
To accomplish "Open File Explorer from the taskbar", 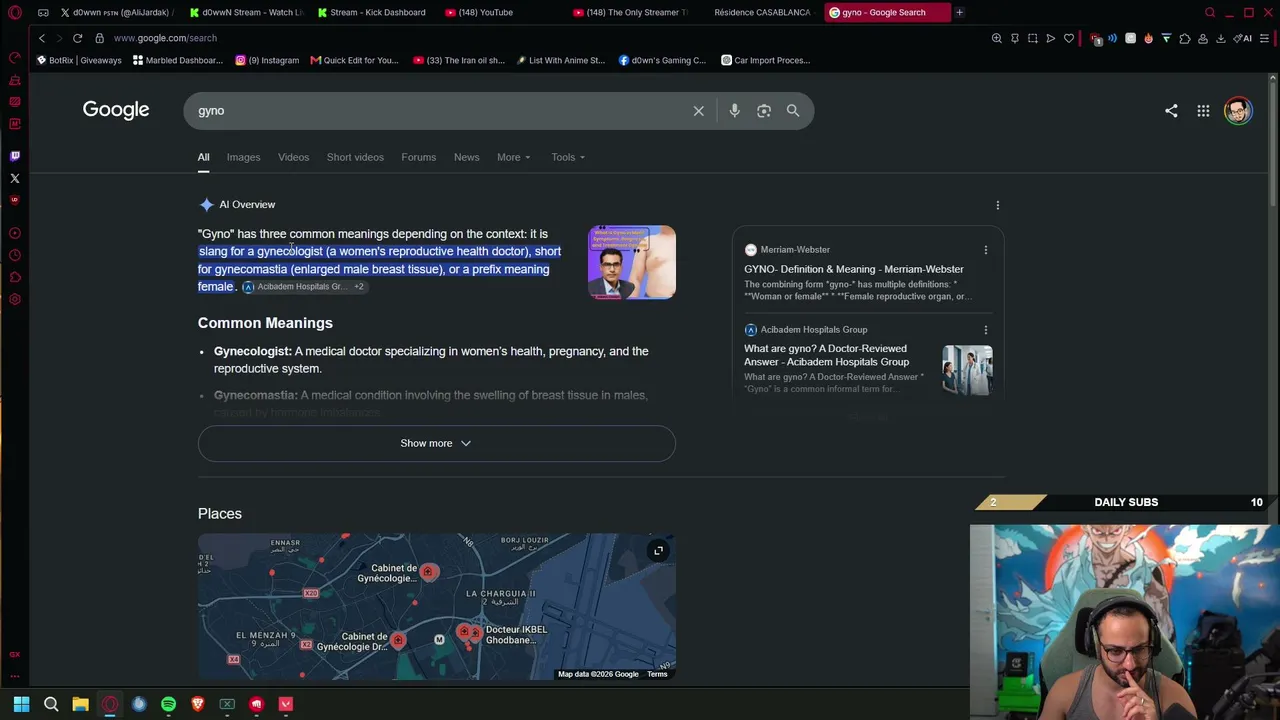I will coord(80,704).
